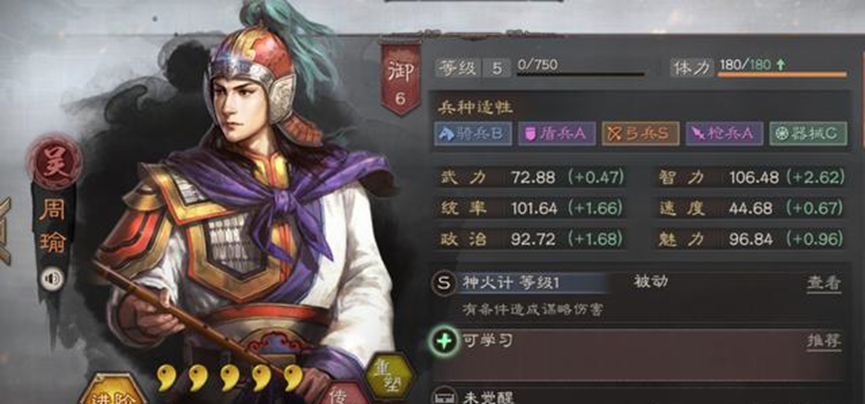This screenshot has width=865, height=404.
Task: Click the 进阶 advancement badge
Action: click(111, 391)
